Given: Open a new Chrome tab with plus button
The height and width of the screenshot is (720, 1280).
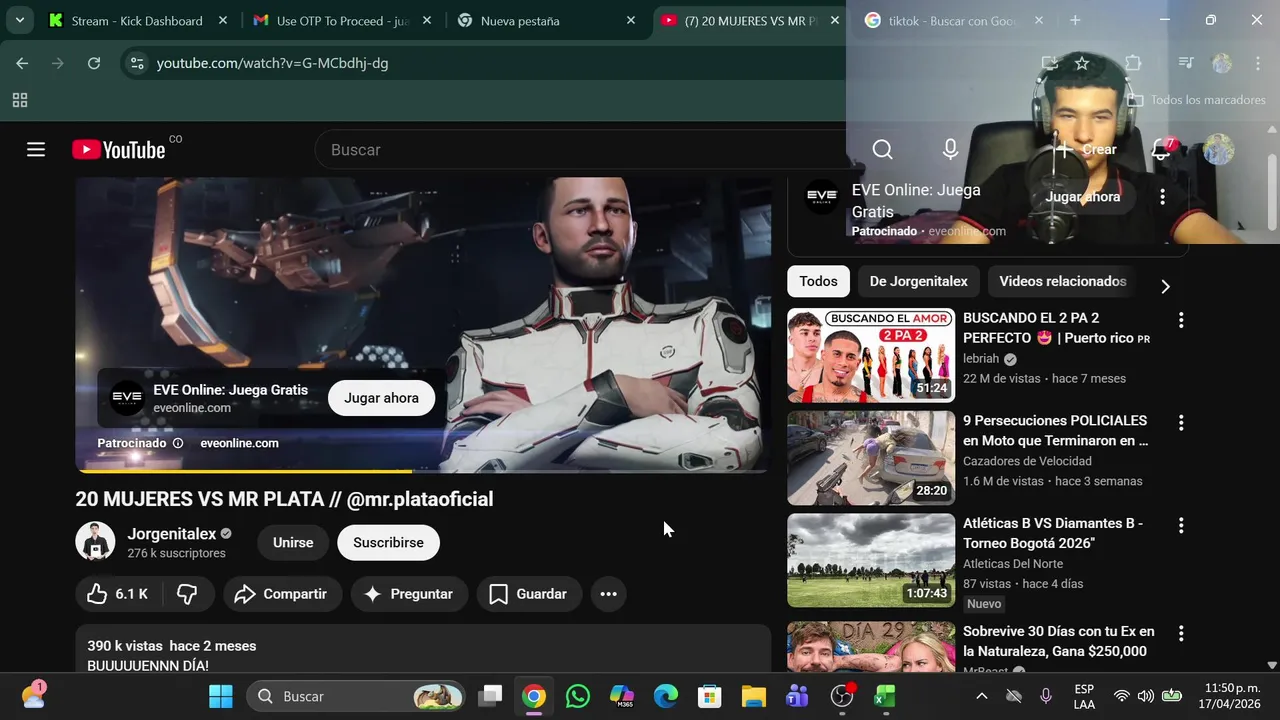Looking at the screenshot, I should click(1075, 20).
